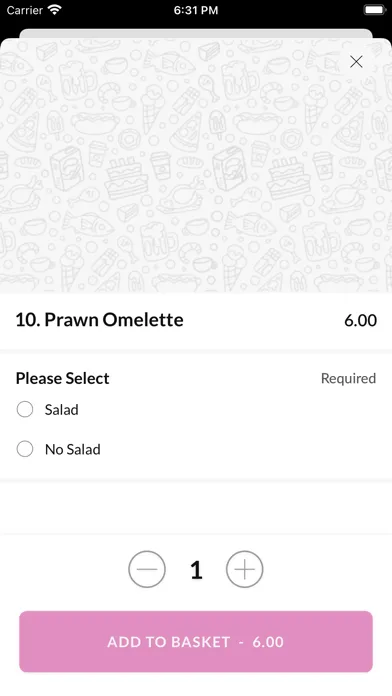The image size is (392, 696).
Task: Add to basket for 6.00
Action: [196, 641]
